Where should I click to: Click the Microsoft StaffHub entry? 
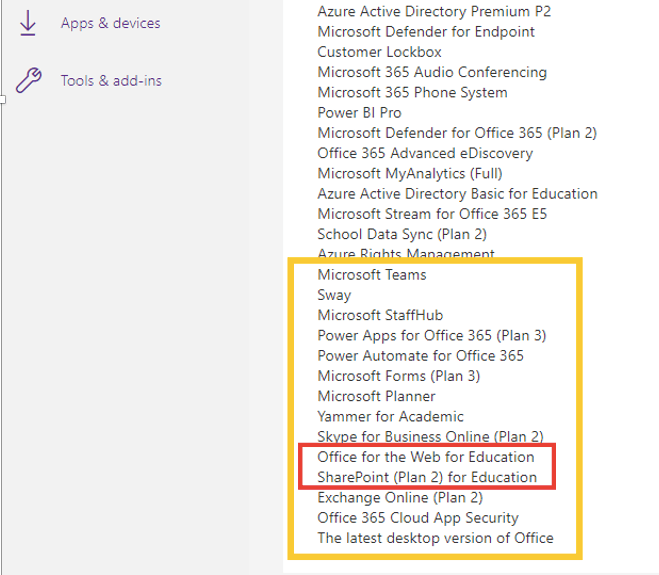coord(380,315)
